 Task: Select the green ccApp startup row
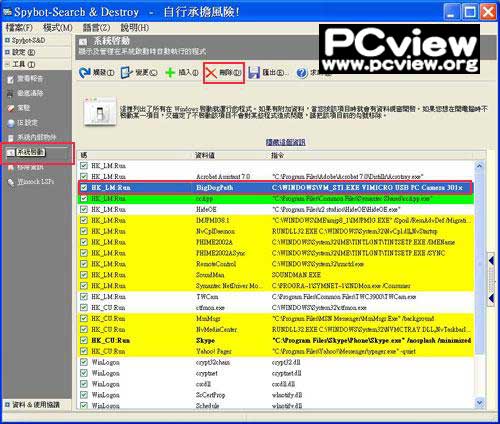276,199
